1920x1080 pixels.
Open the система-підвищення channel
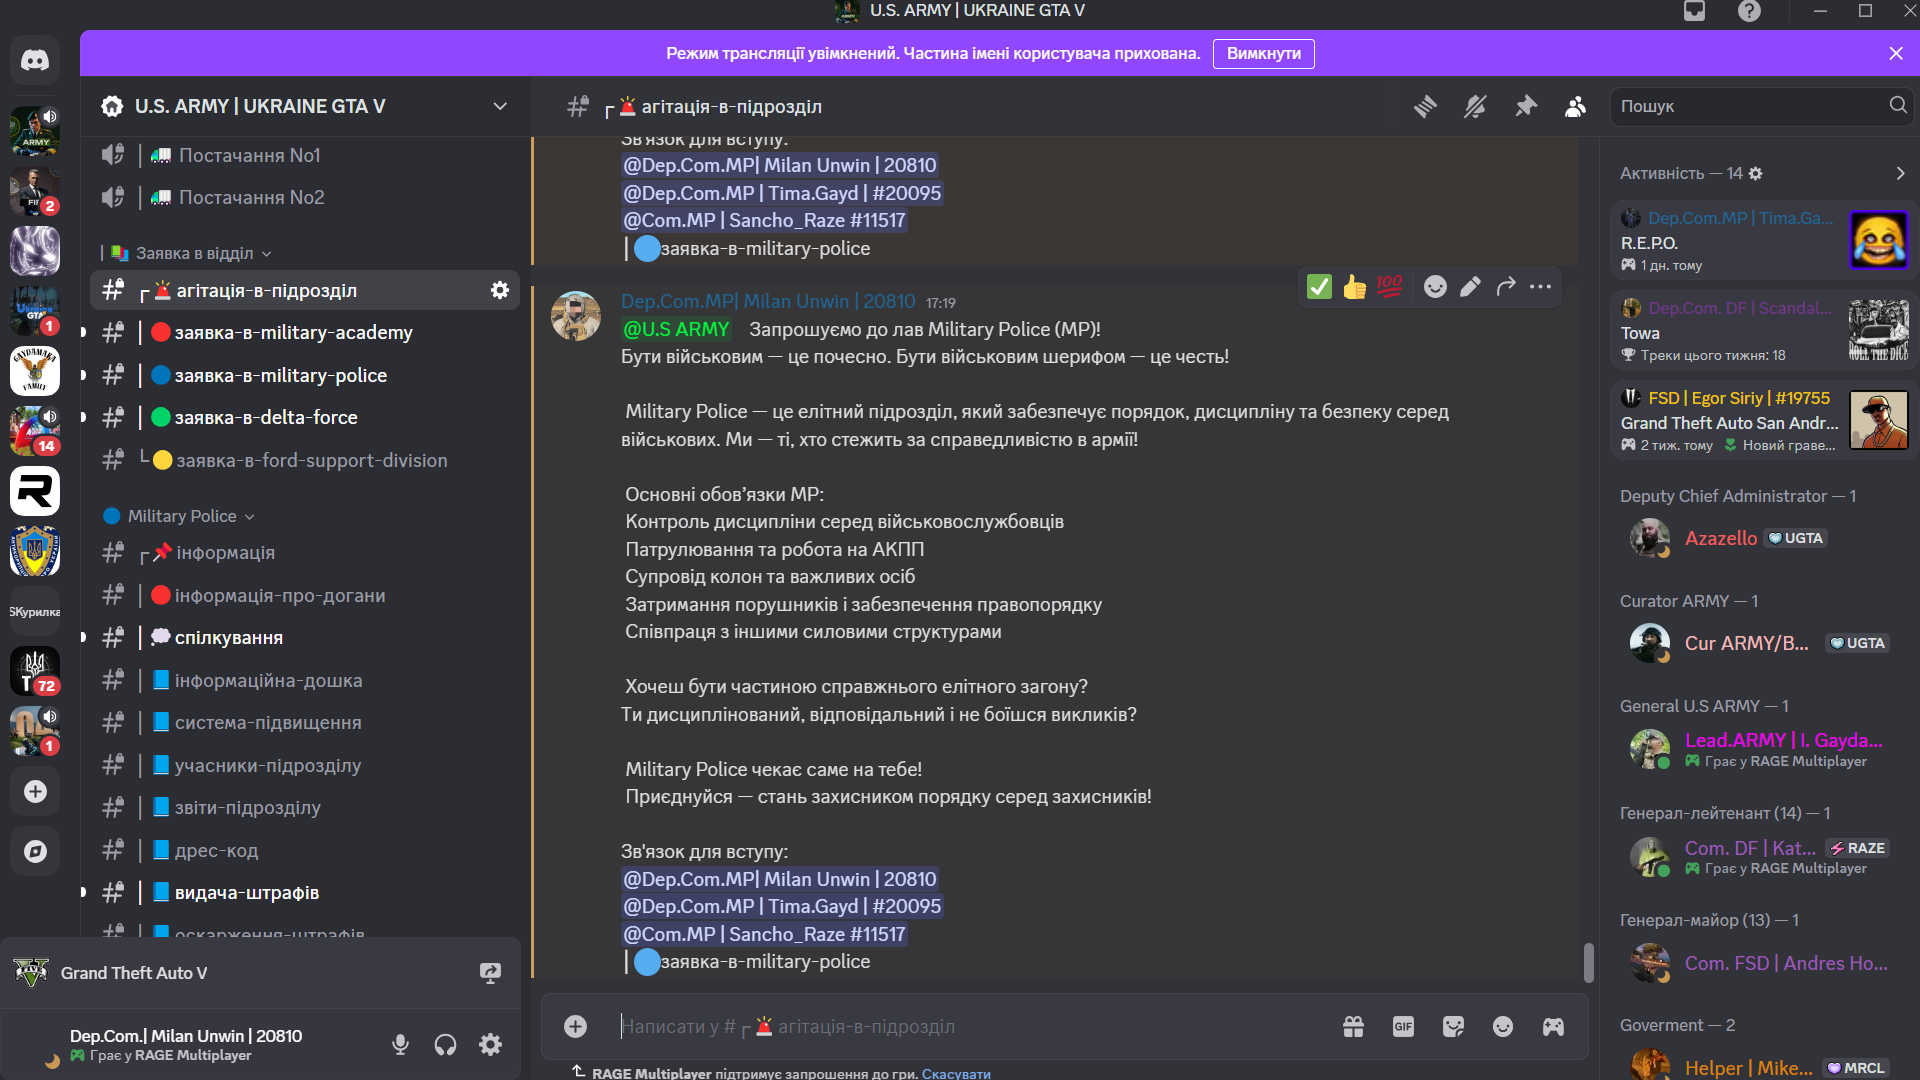(305, 722)
